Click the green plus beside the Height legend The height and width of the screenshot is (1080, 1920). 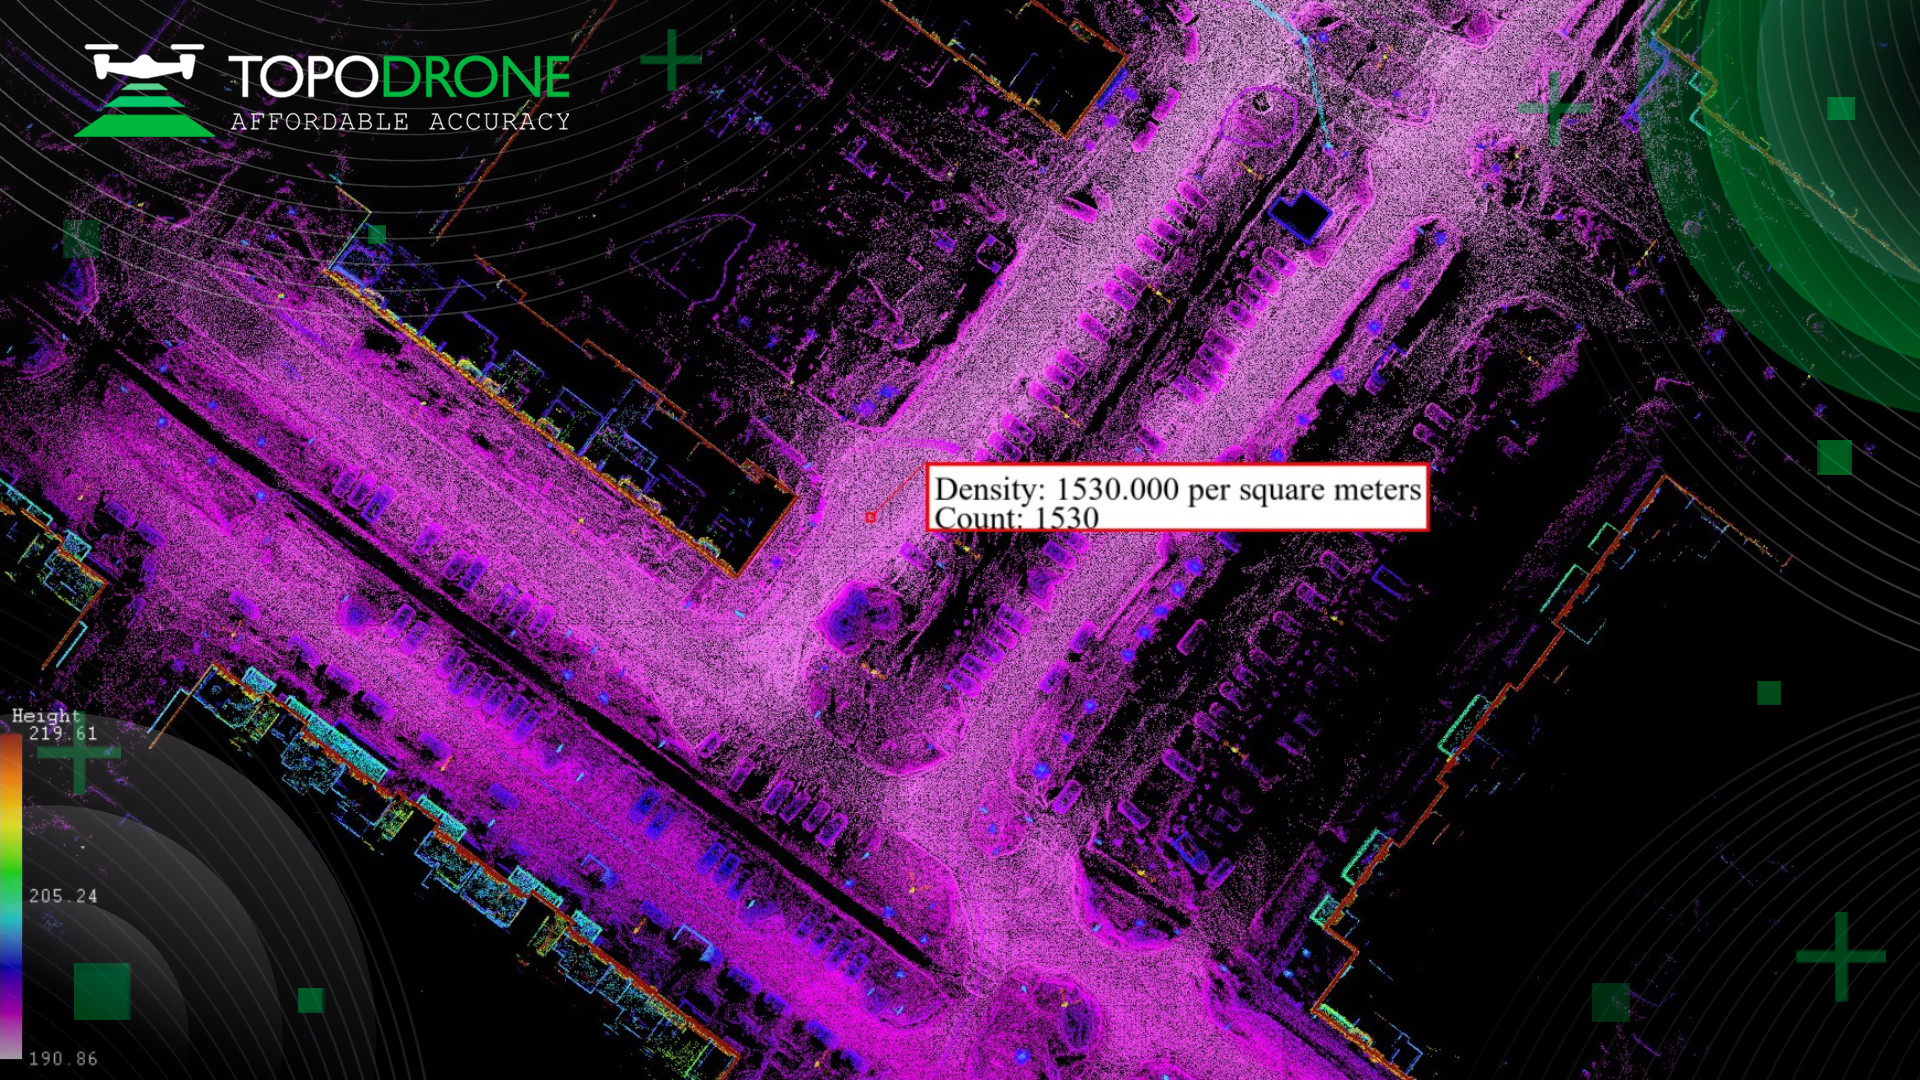pos(80,752)
